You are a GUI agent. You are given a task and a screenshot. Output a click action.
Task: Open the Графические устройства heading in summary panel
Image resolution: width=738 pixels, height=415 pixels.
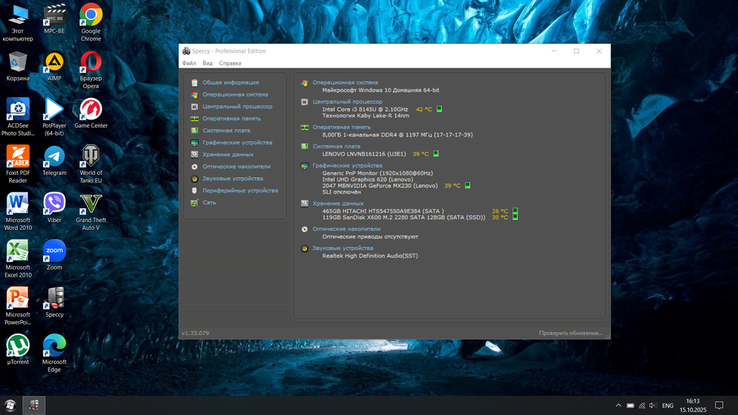coord(347,166)
